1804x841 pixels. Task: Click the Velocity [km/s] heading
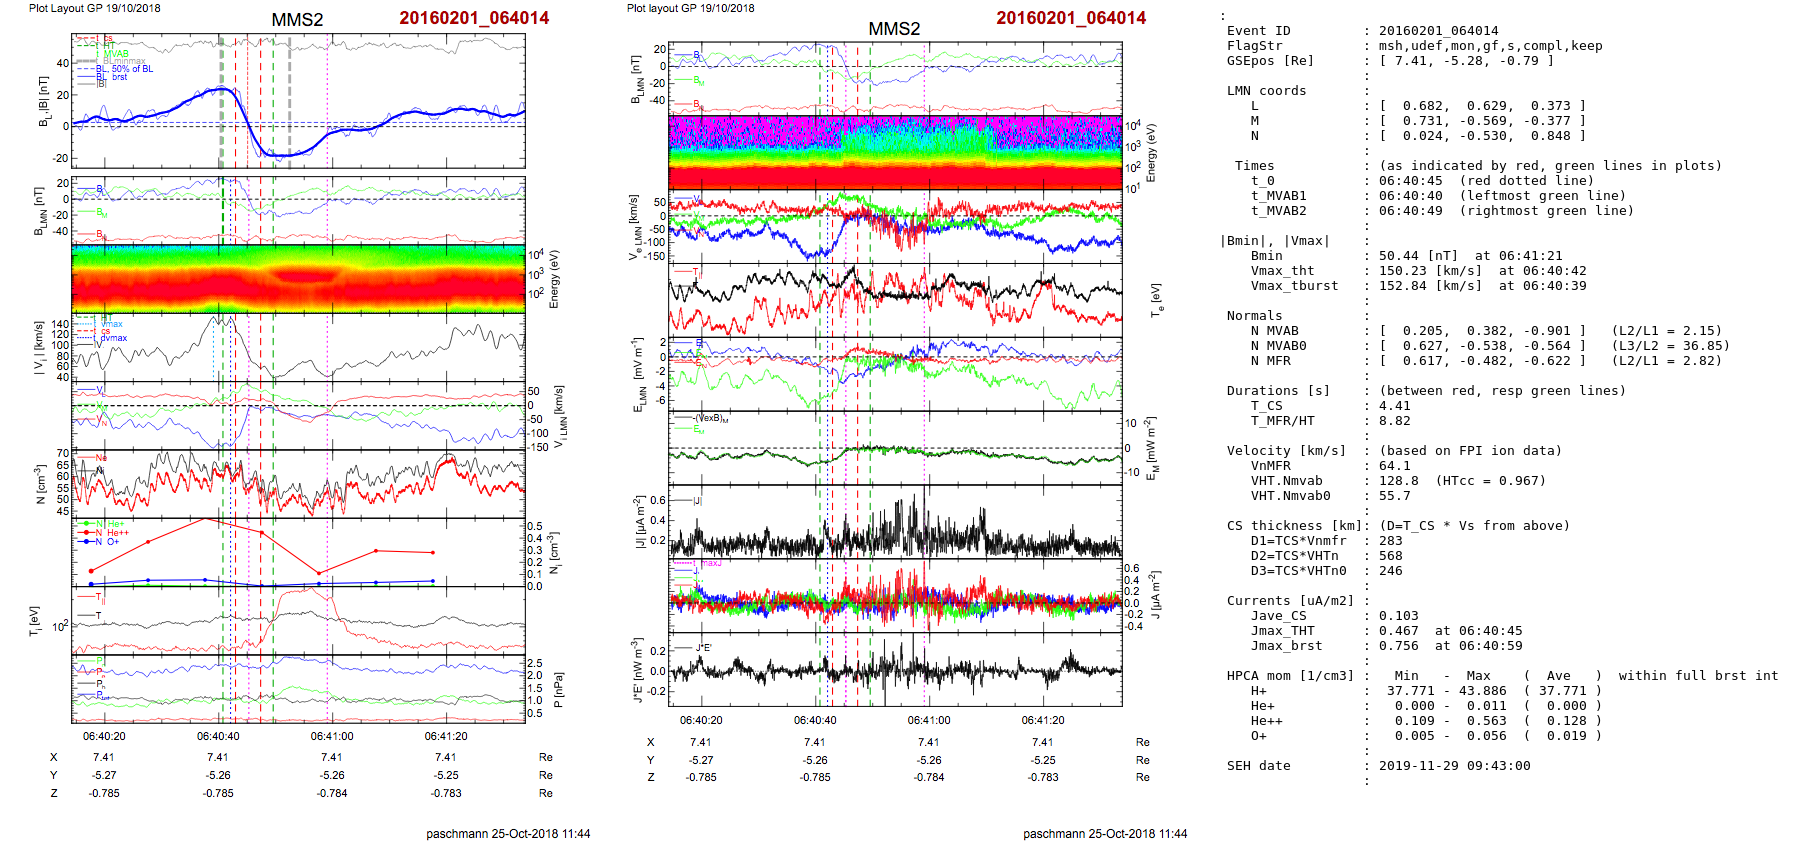(x=1286, y=451)
